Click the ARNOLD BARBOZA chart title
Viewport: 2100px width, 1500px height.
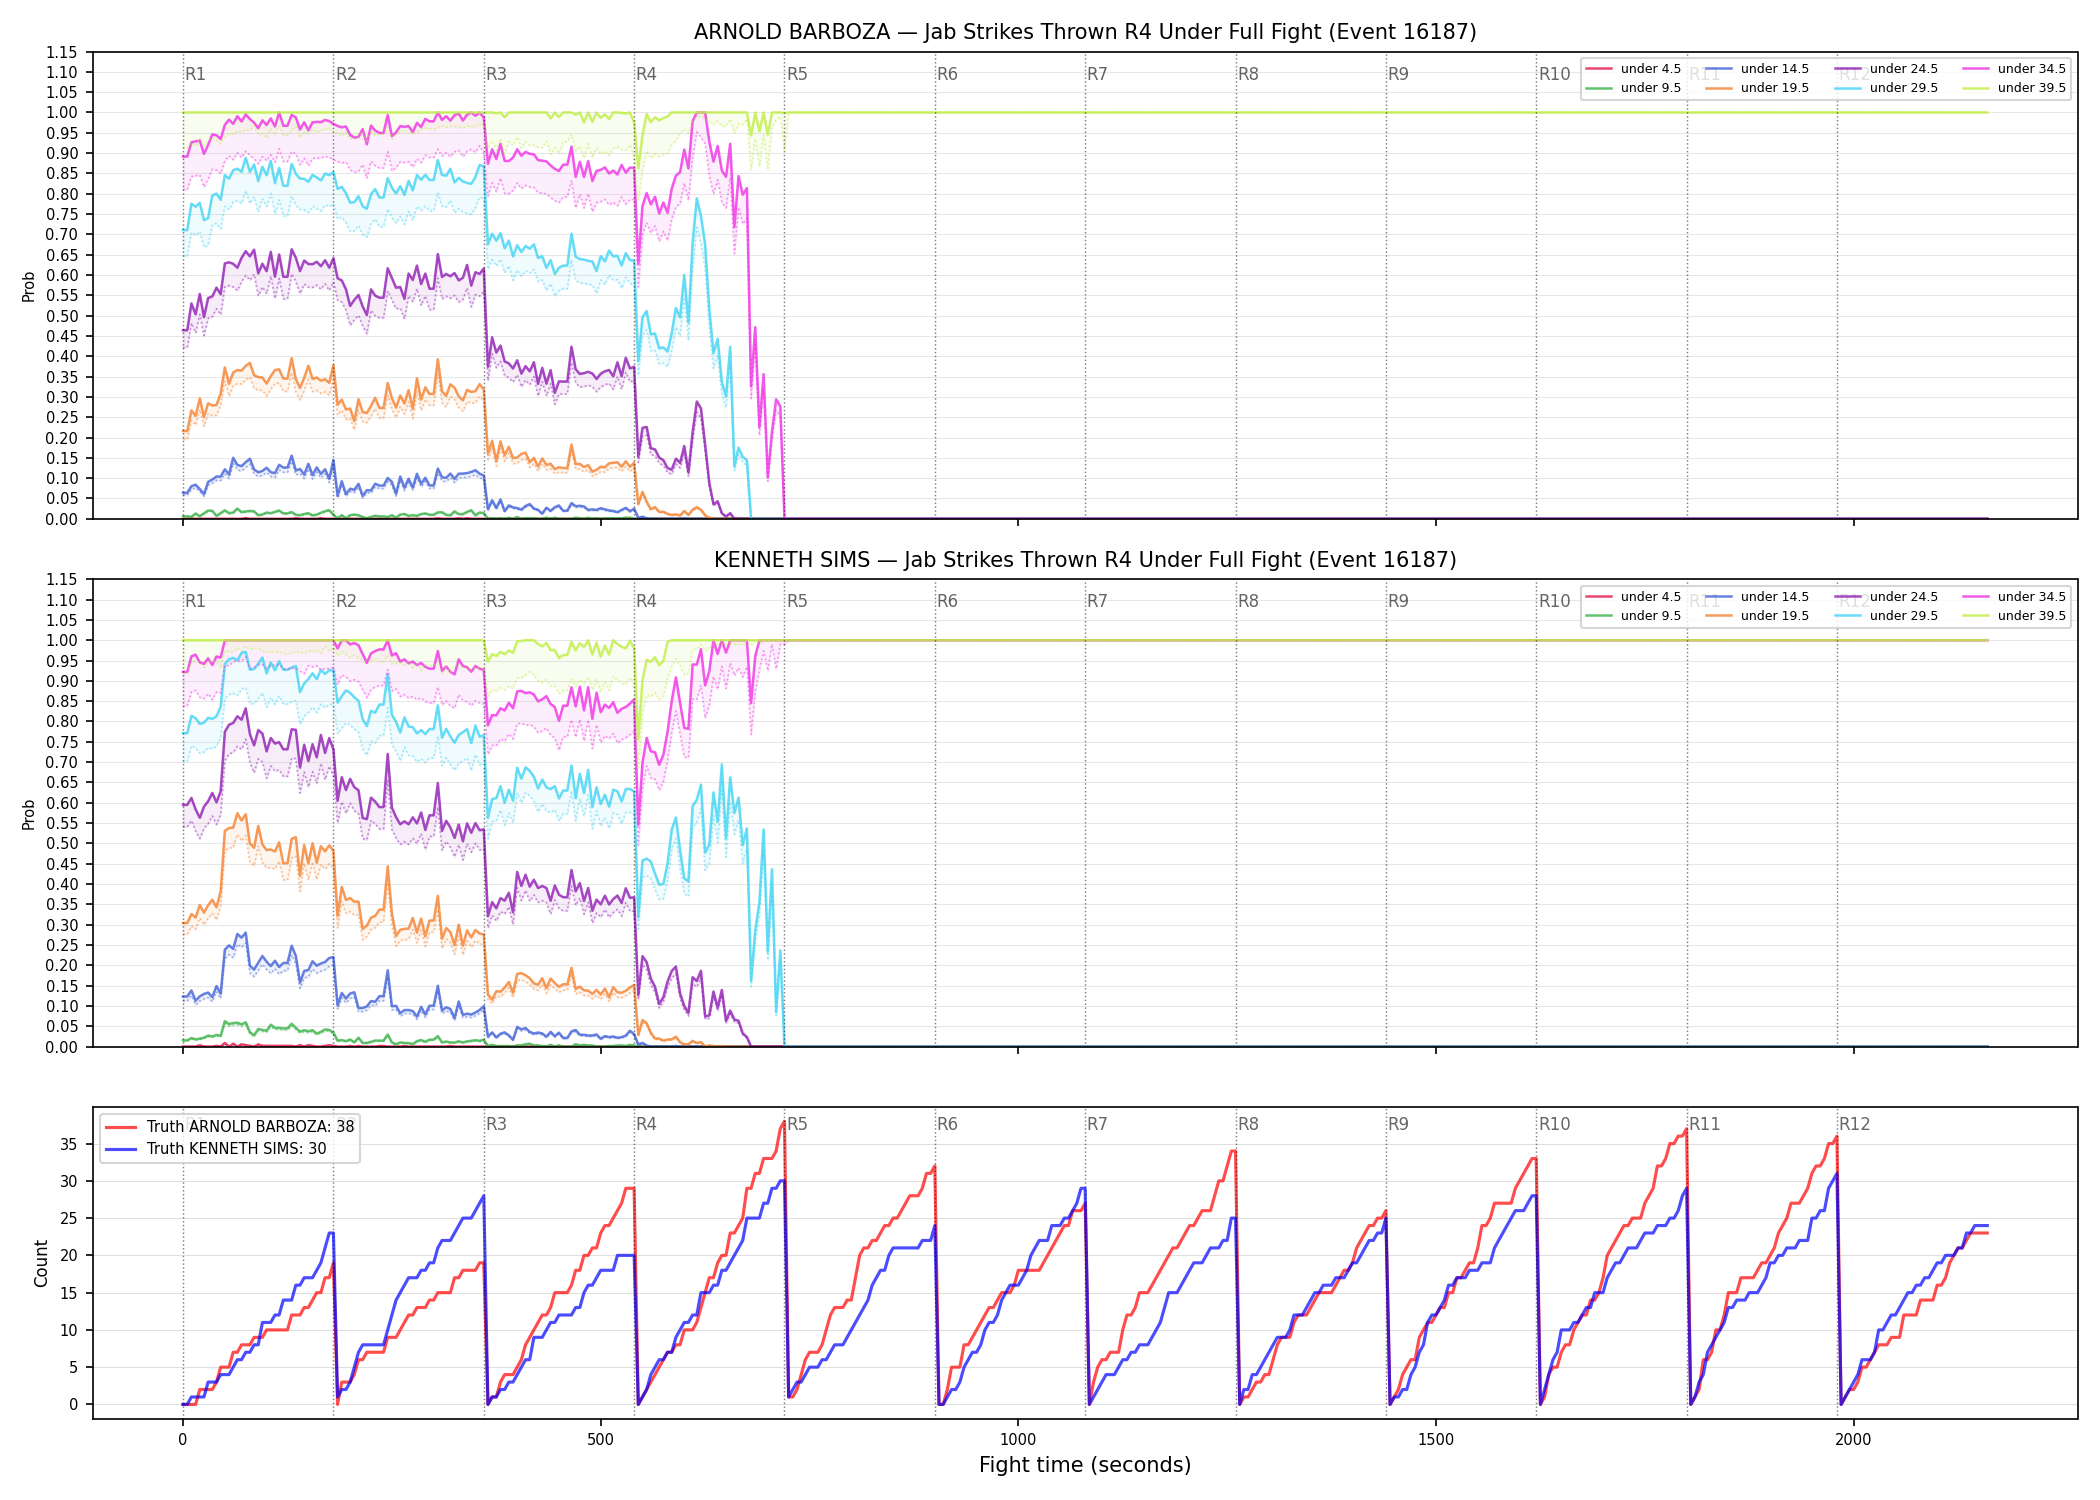click(1085, 32)
